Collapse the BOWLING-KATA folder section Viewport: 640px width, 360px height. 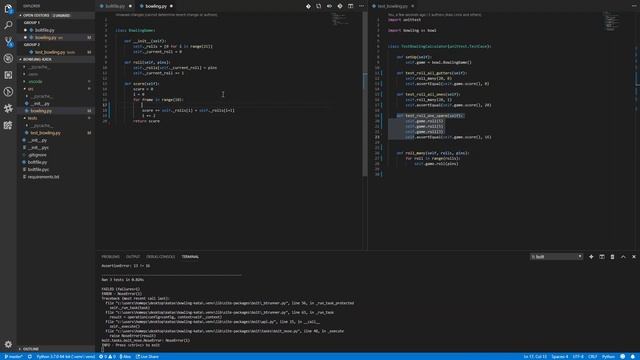[x=56, y=60]
